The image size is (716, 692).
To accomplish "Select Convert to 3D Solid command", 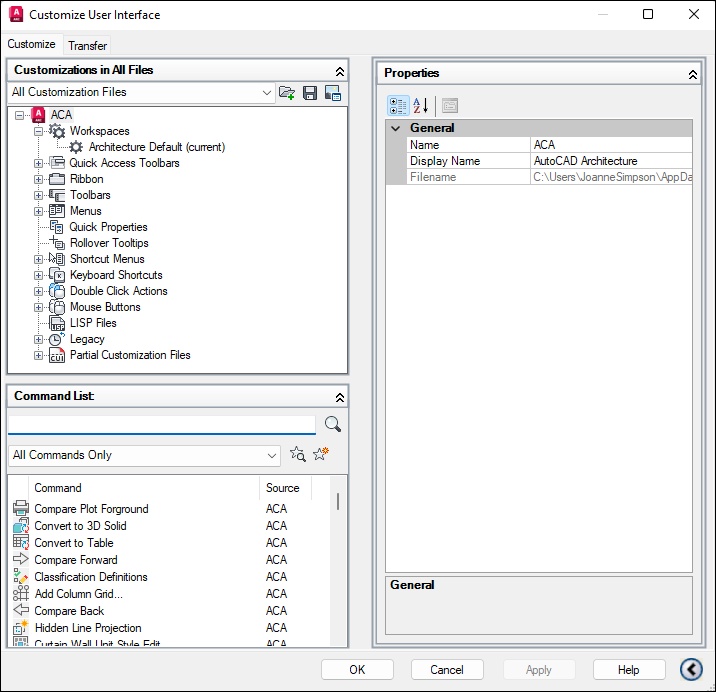I will tap(80, 526).
